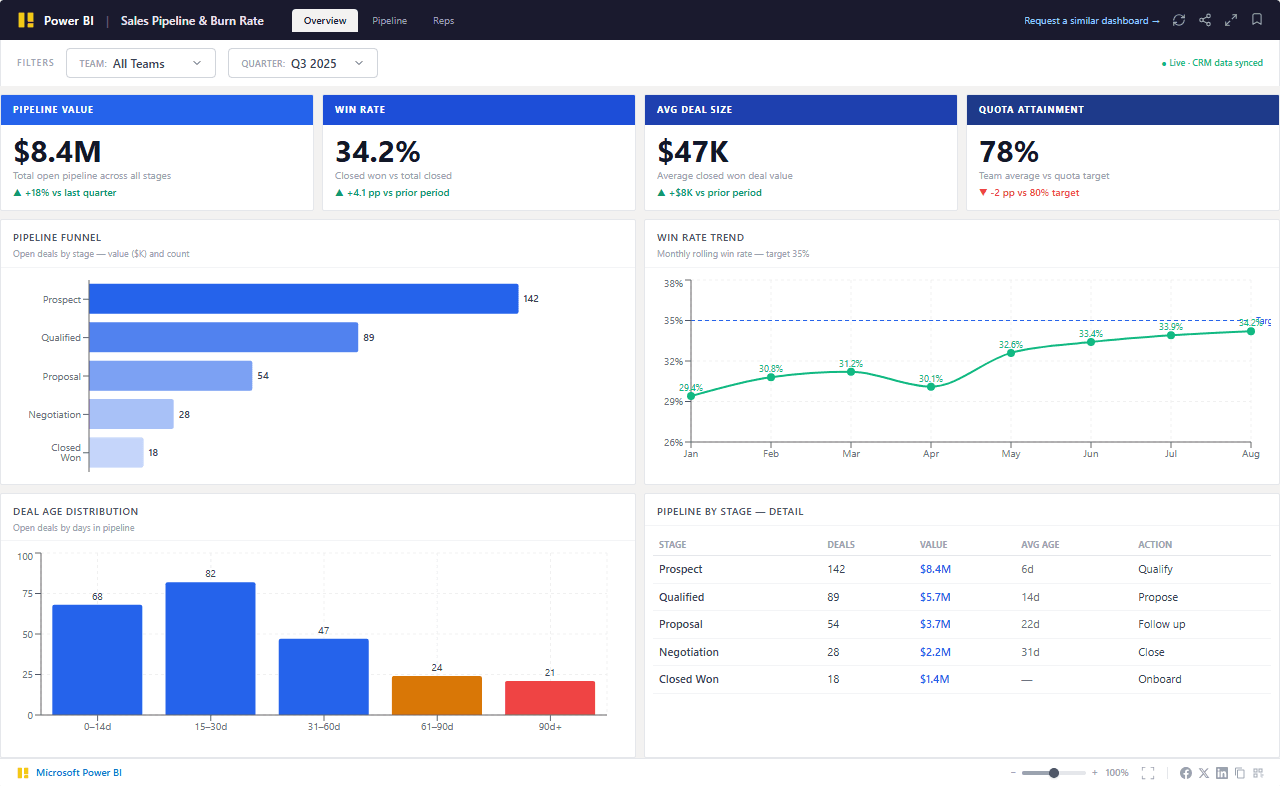Click the 0–14d deal age bar
1280x786 pixels.
pyautogui.click(x=97, y=660)
